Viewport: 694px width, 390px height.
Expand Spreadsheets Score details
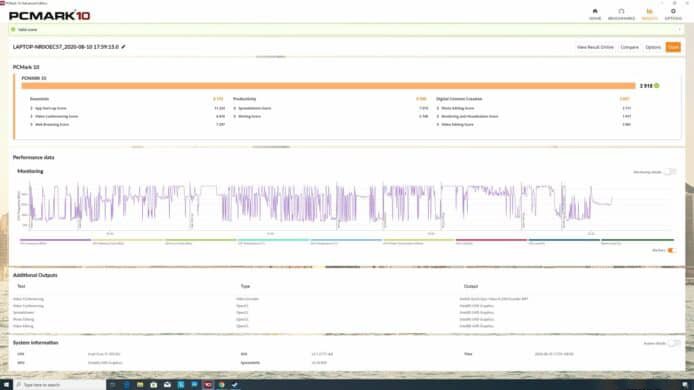click(x=235, y=108)
